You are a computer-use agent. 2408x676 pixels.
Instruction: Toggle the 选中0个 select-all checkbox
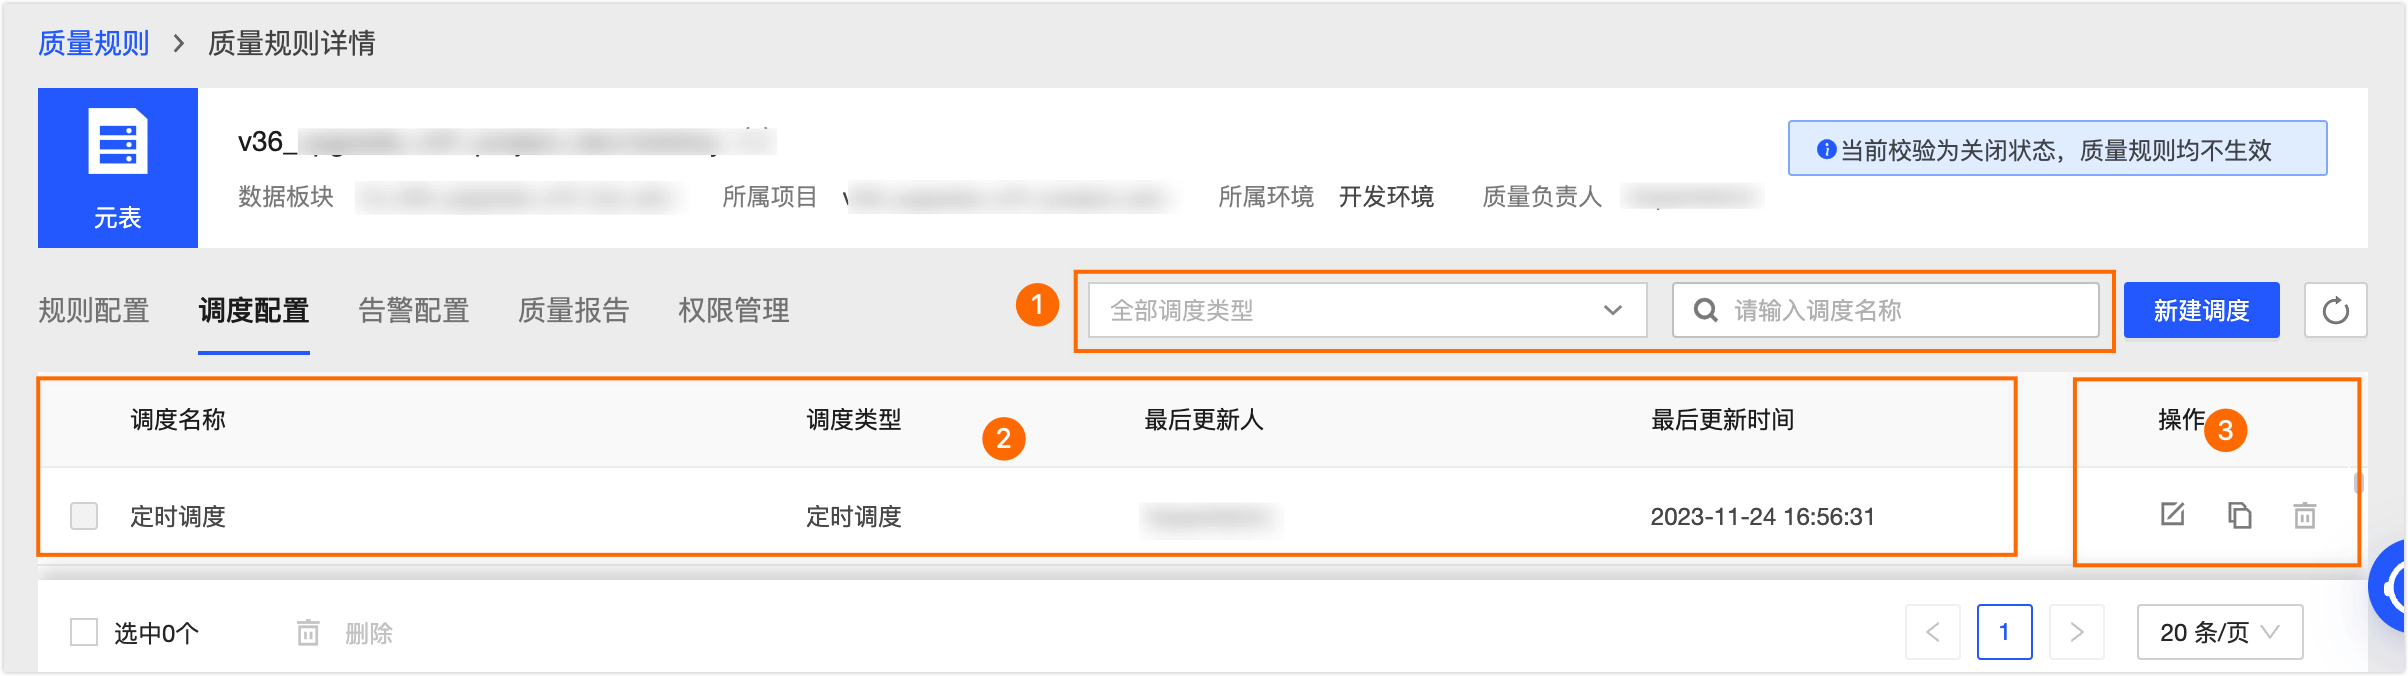[x=84, y=632]
